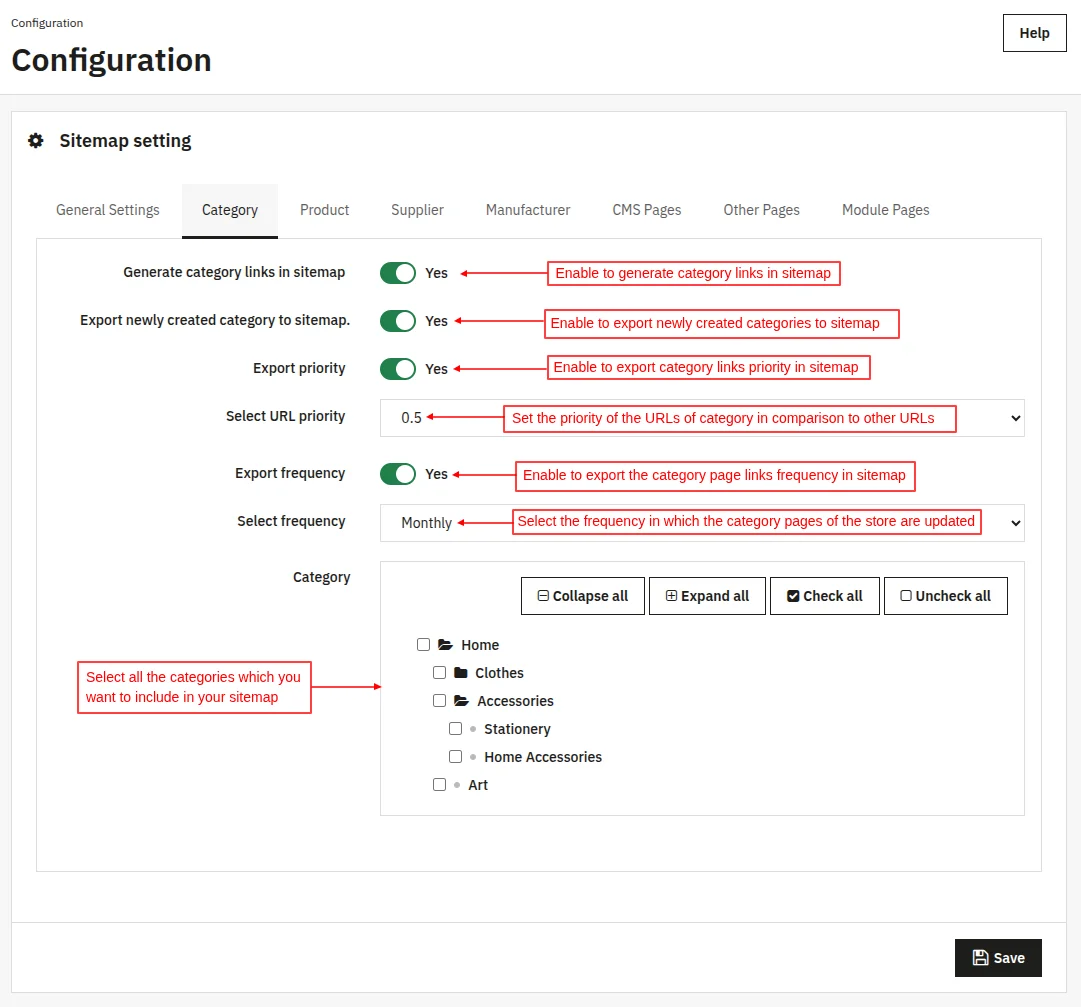Select the Clothes tree label
The height and width of the screenshot is (1007, 1081).
tap(499, 673)
